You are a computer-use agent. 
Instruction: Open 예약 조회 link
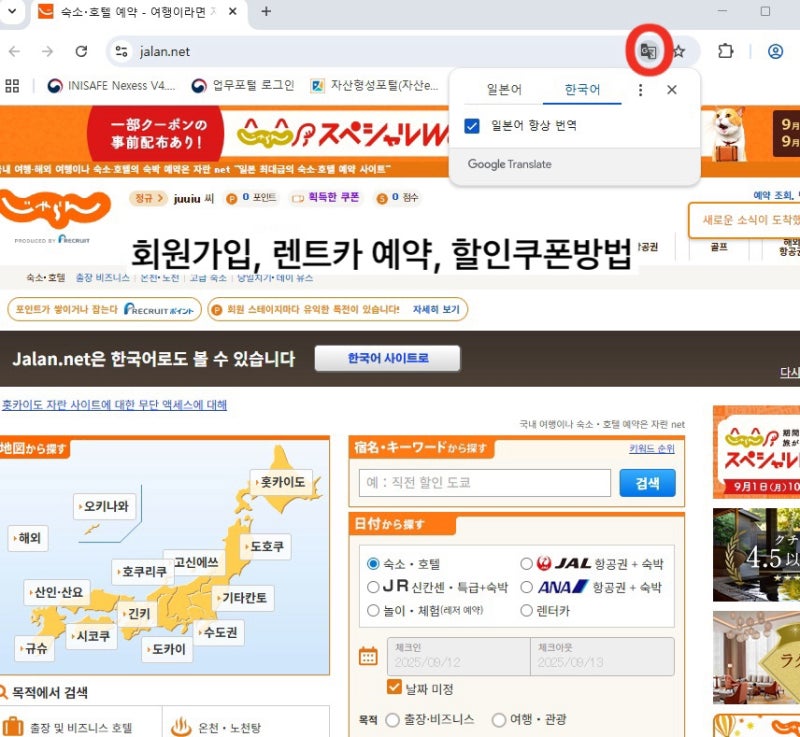click(x=772, y=195)
